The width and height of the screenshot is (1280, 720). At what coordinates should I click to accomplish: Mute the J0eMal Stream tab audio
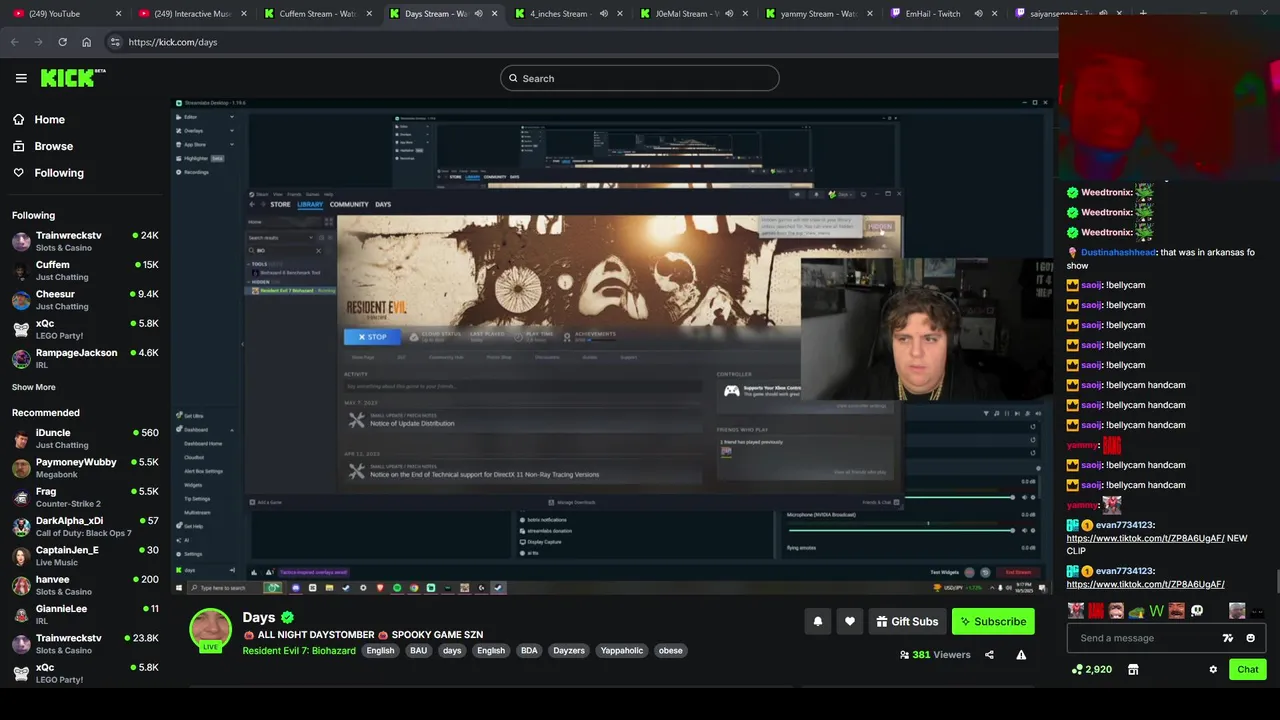coord(728,14)
